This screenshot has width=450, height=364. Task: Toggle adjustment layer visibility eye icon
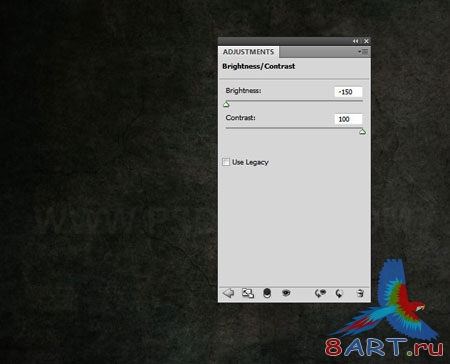tap(286, 293)
